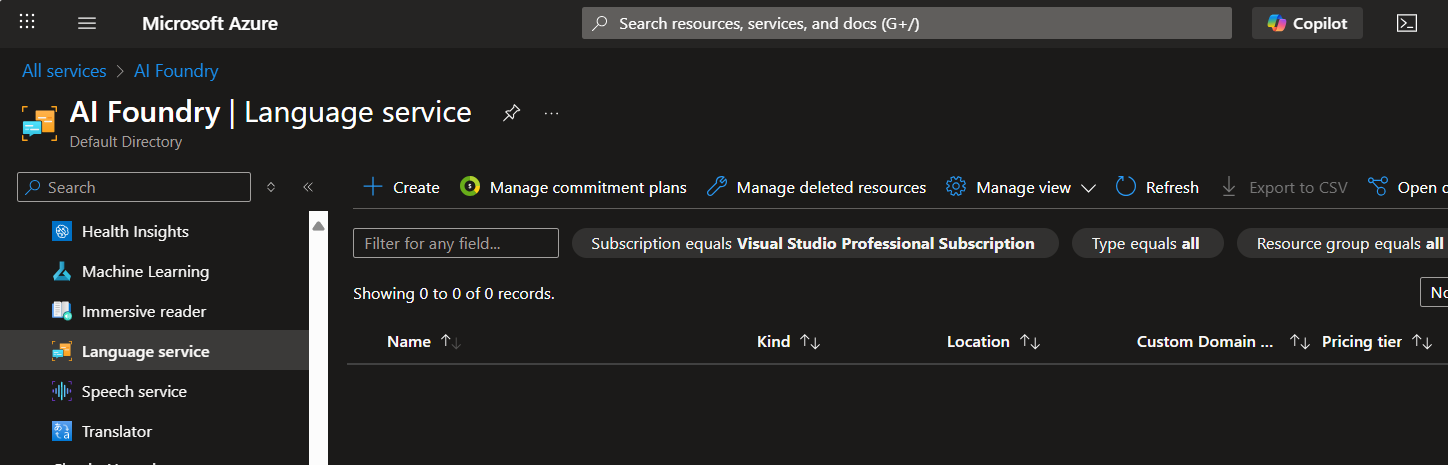
Task: Open the hamburger portal menu
Action: 87,23
